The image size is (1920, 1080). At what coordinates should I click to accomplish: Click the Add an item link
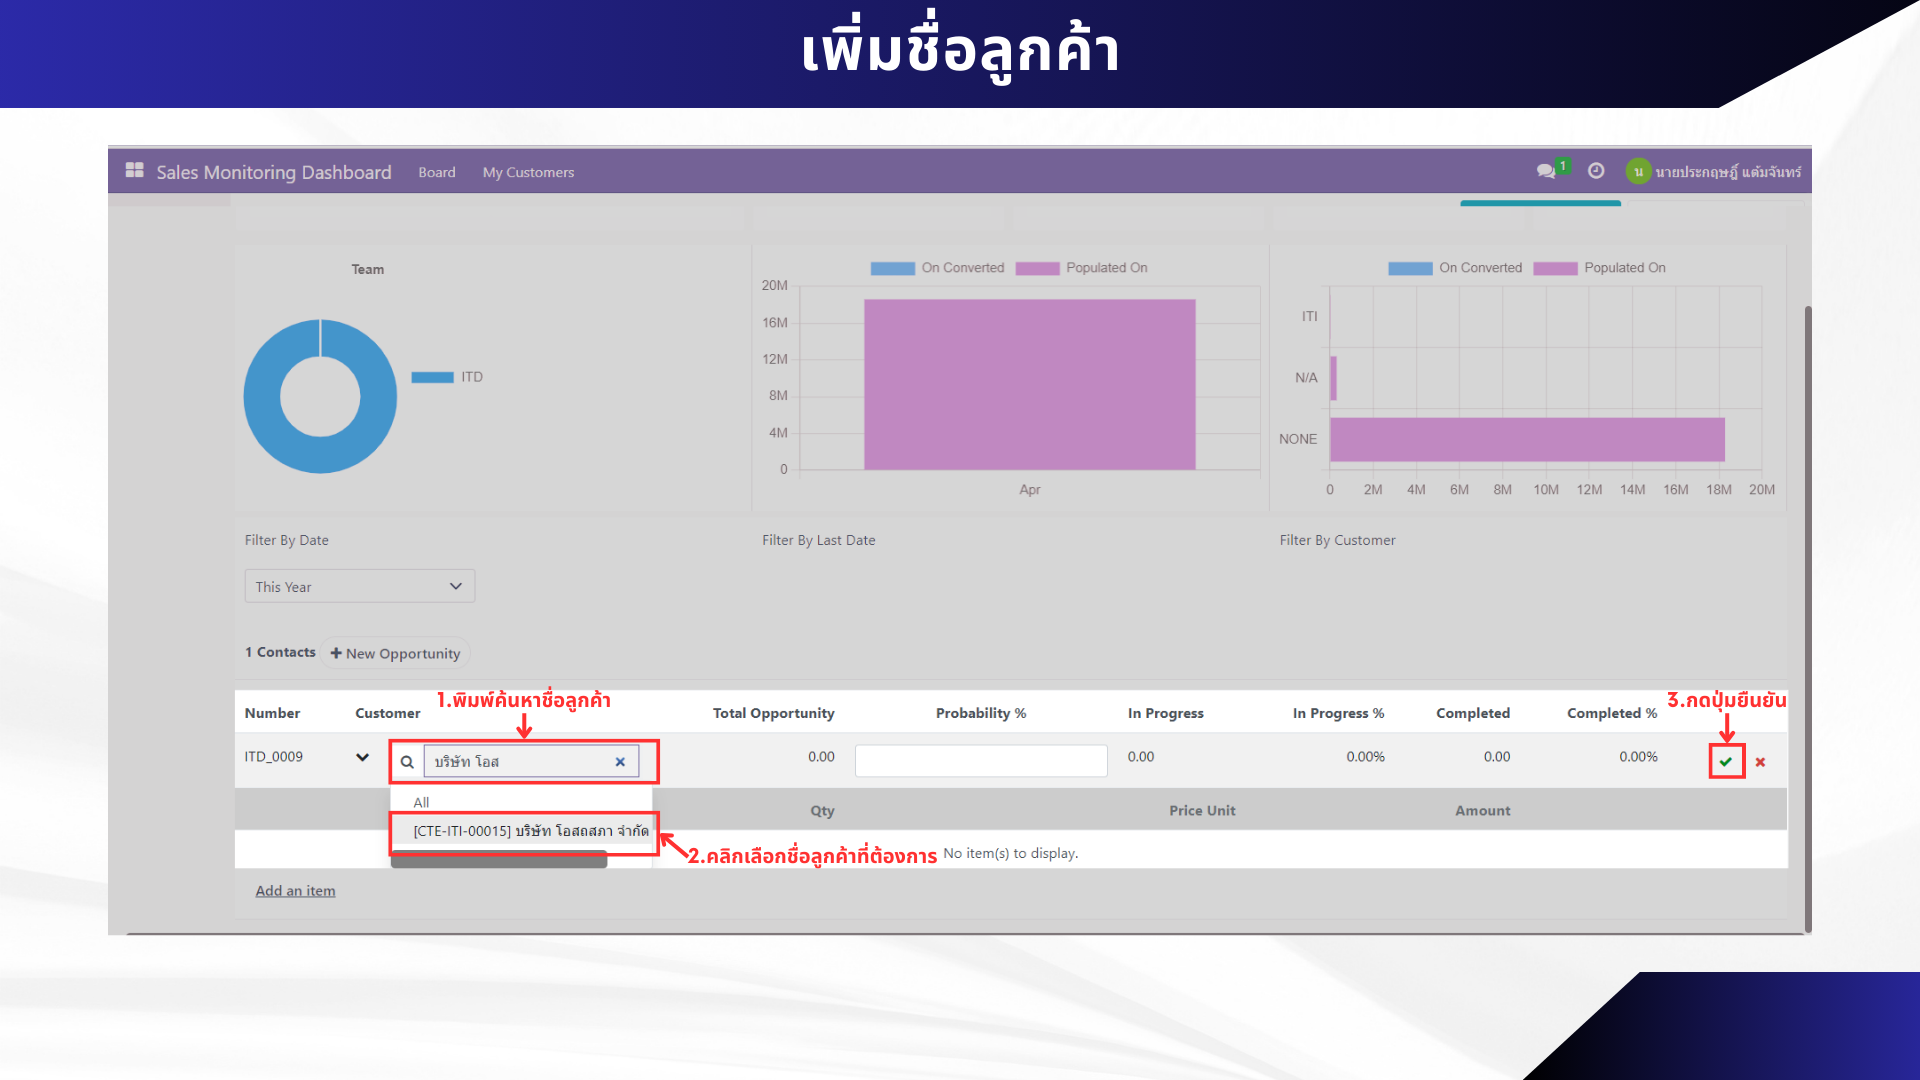pos(295,891)
